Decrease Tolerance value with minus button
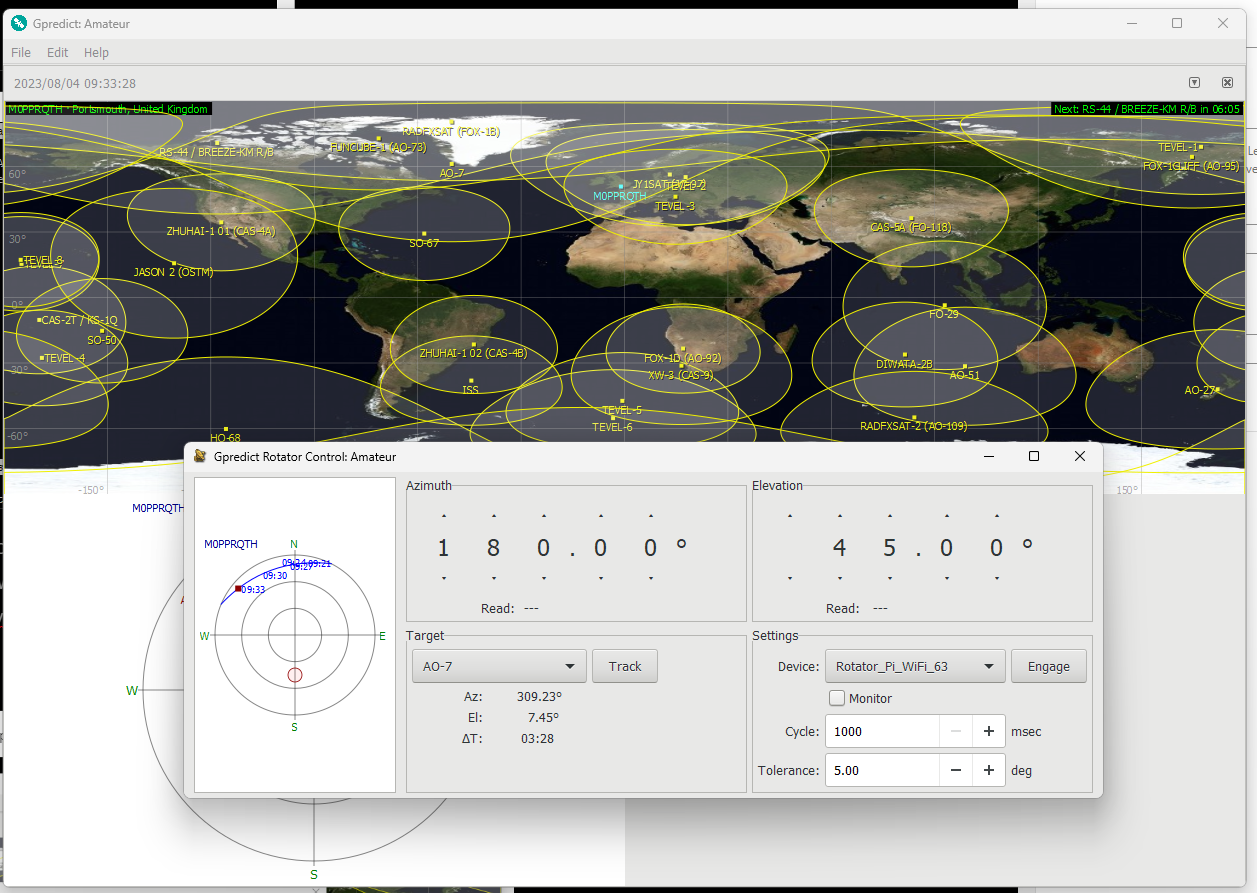 click(x=956, y=770)
